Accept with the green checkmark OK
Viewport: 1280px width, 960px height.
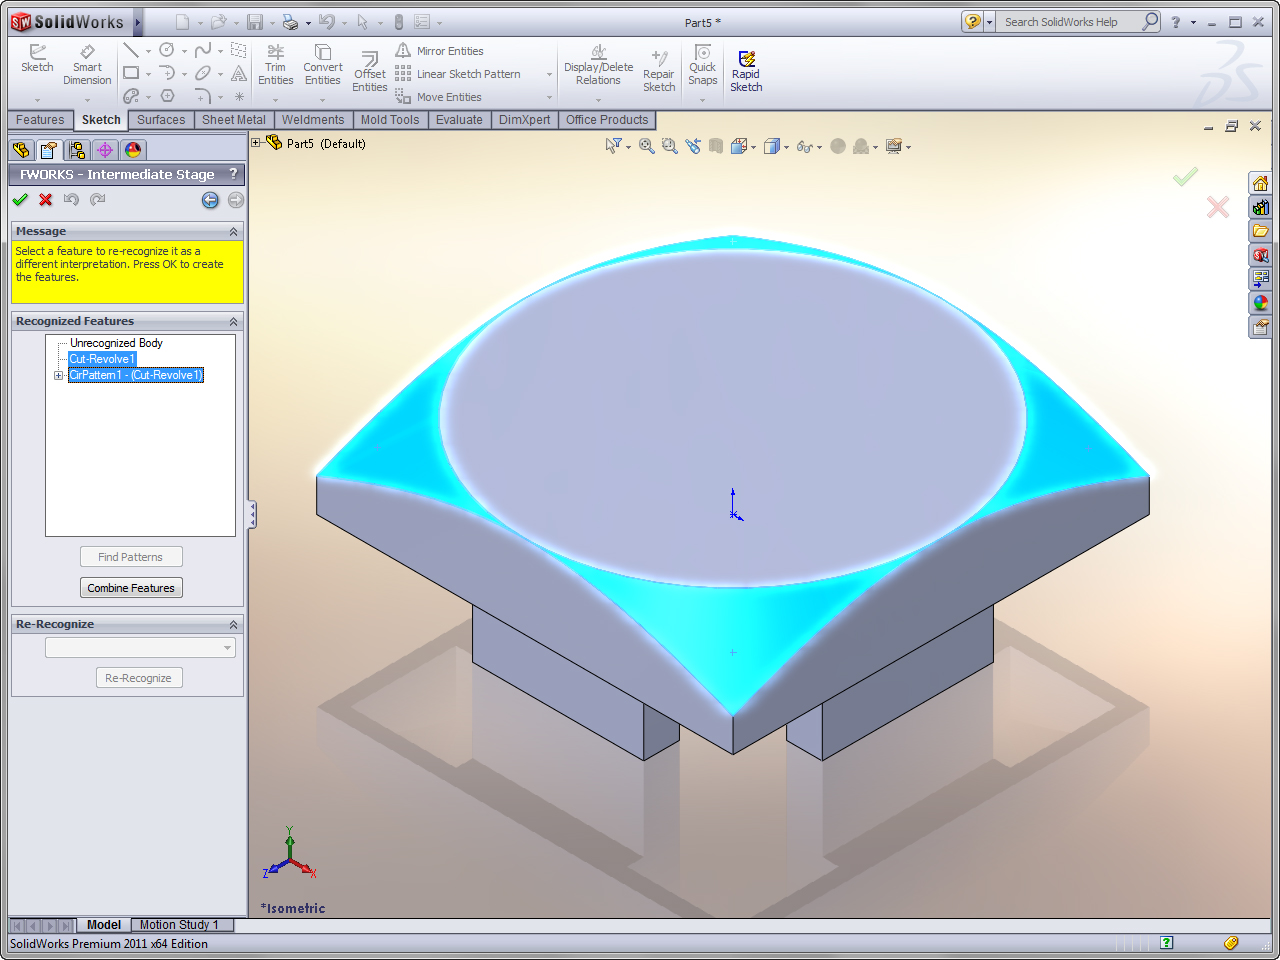20,200
